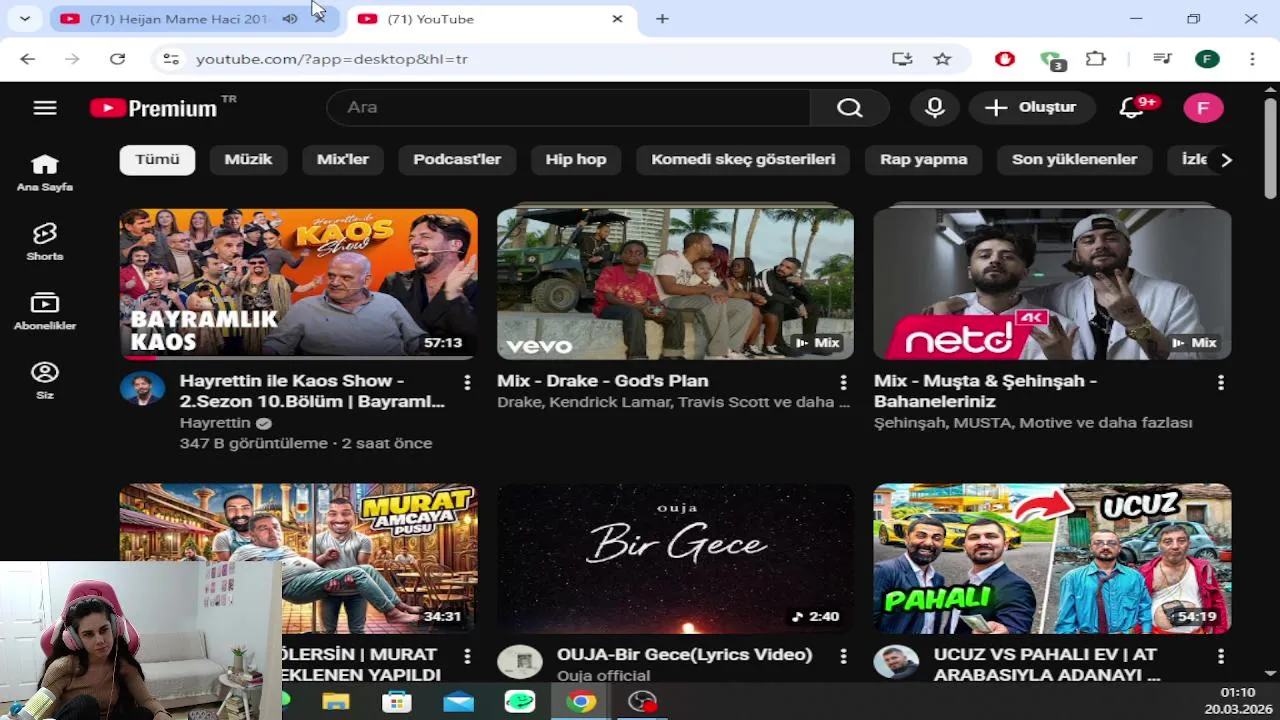Mute the Heijan Mame Haci tab audio

click(x=290, y=19)
